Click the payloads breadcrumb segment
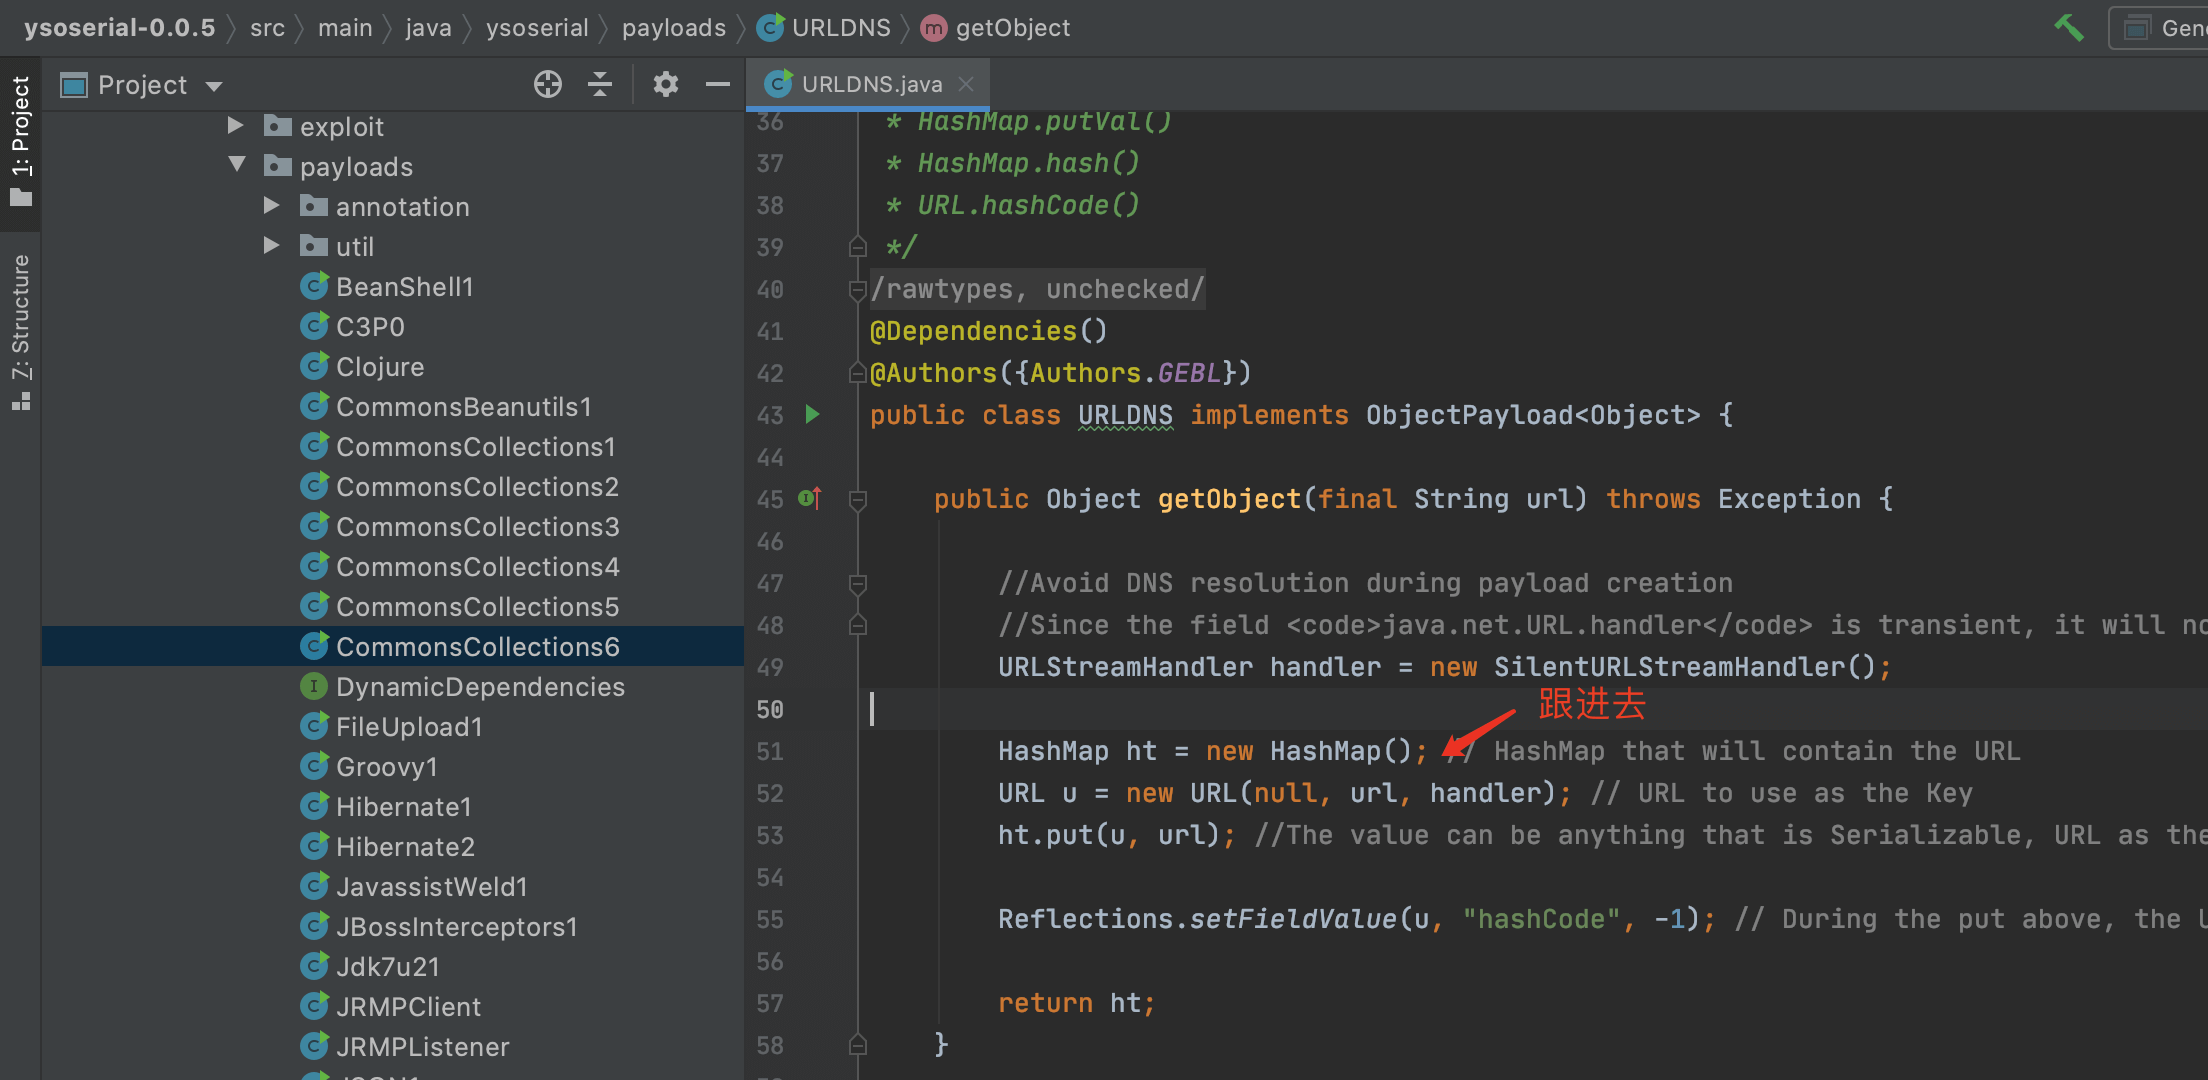The image size is (2208, 1080). coord(674,28)
